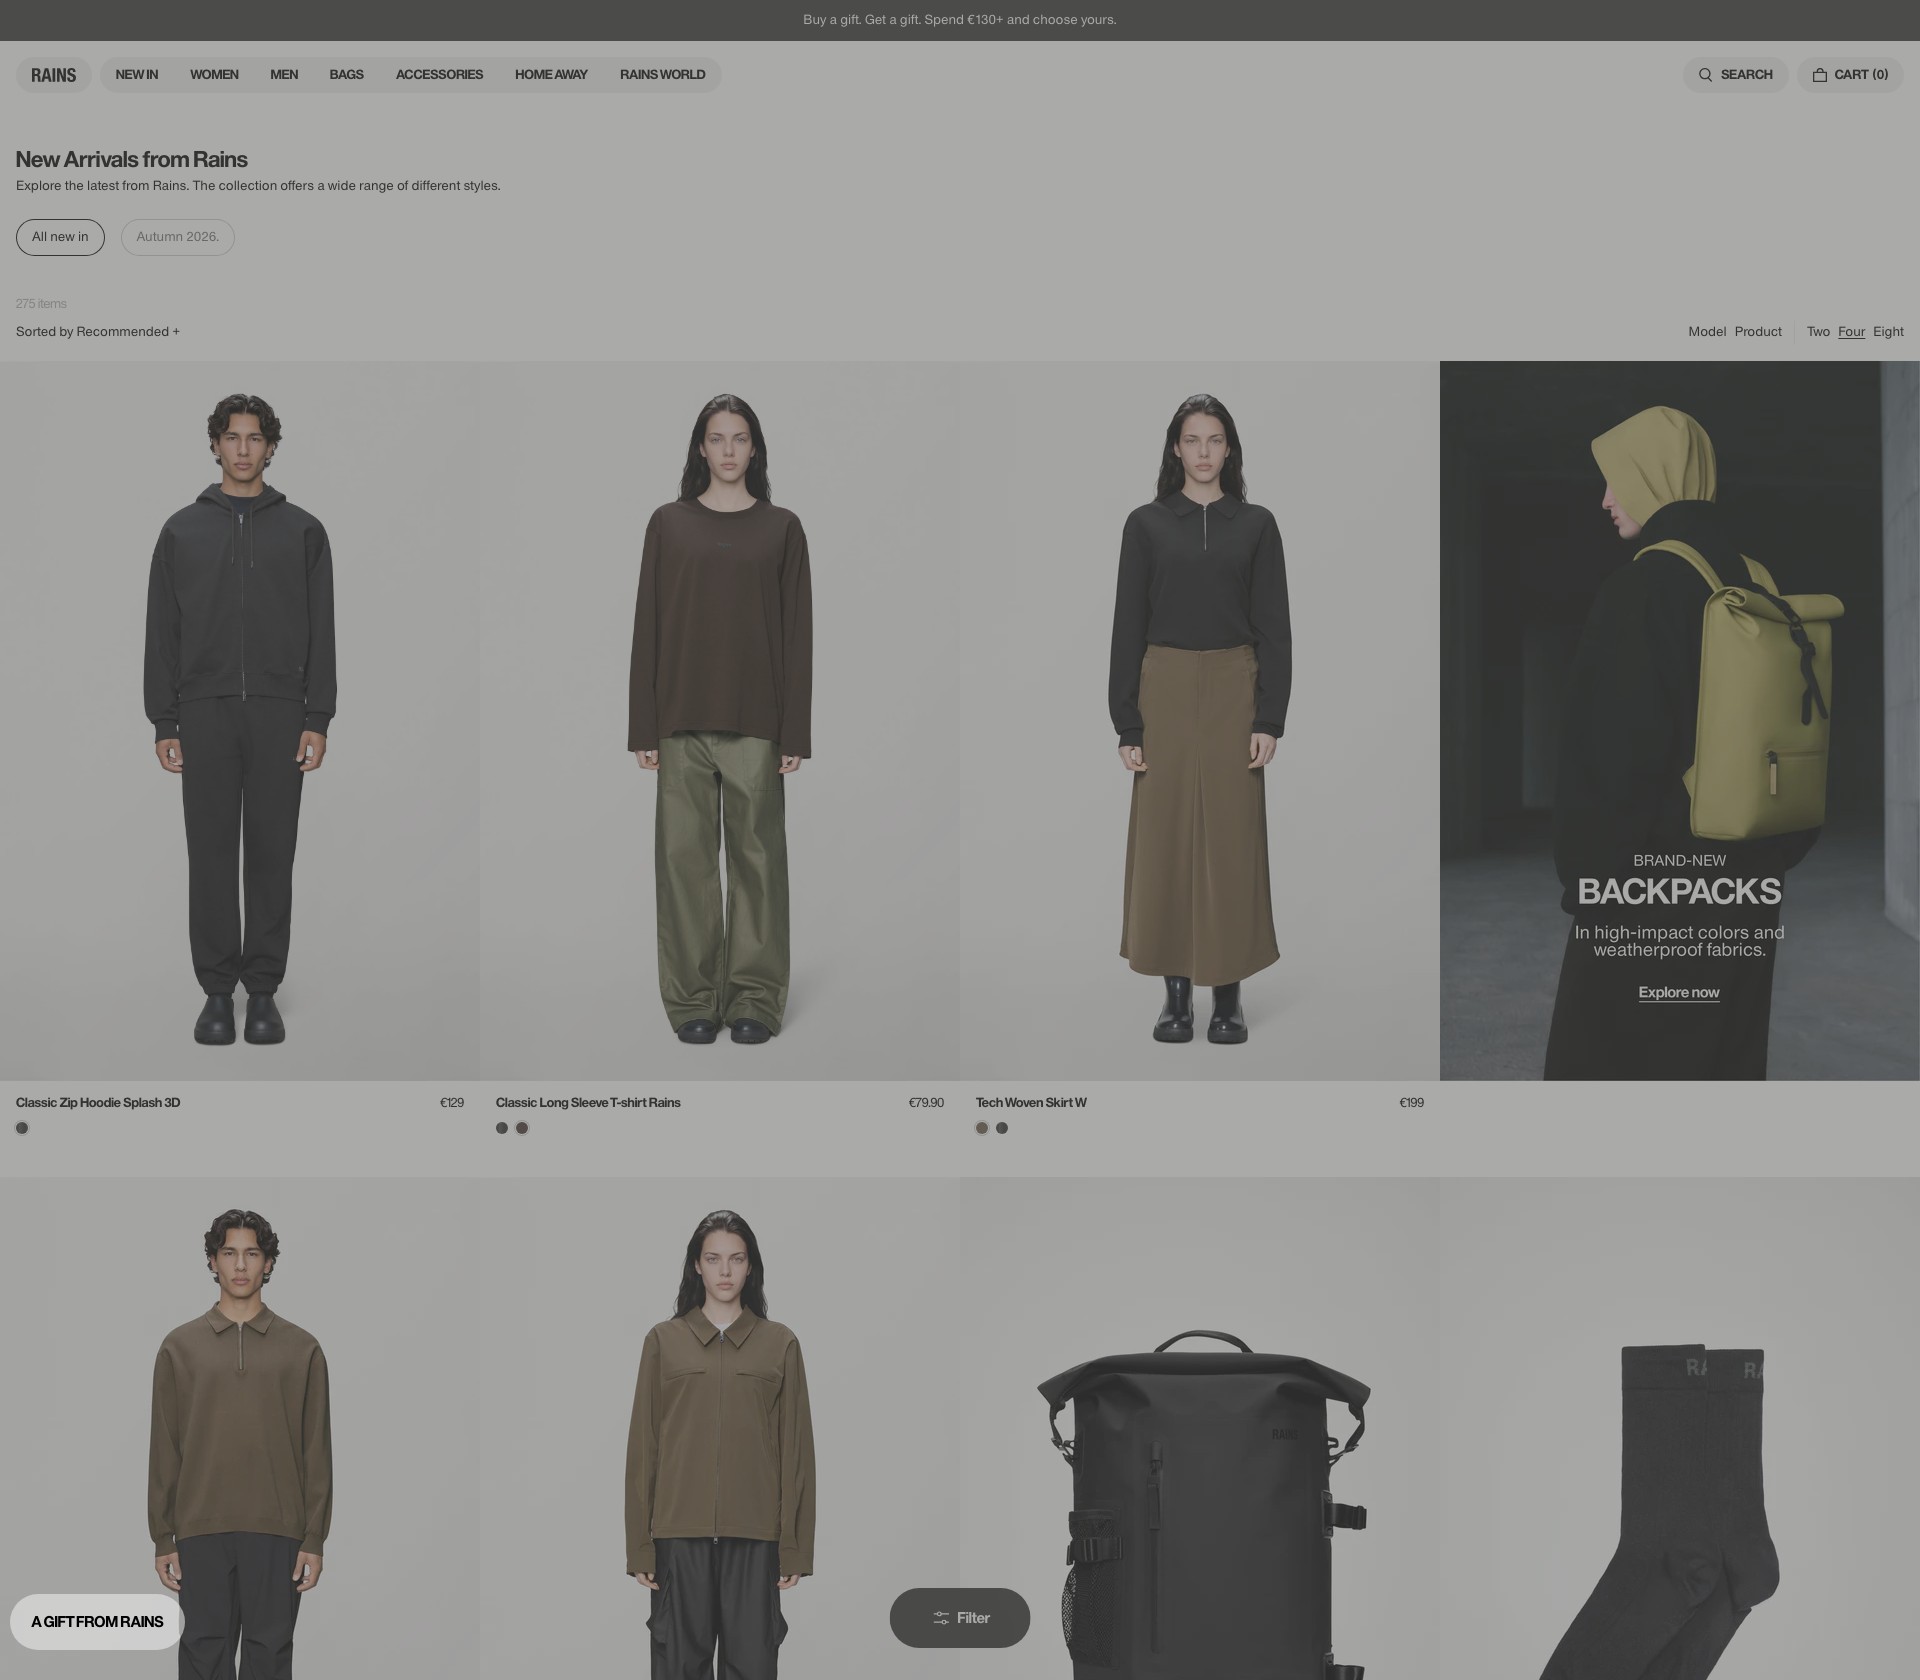1920x1680 pixels.
Task: Click the man in brown polo photo
Action: [240, 1429]
